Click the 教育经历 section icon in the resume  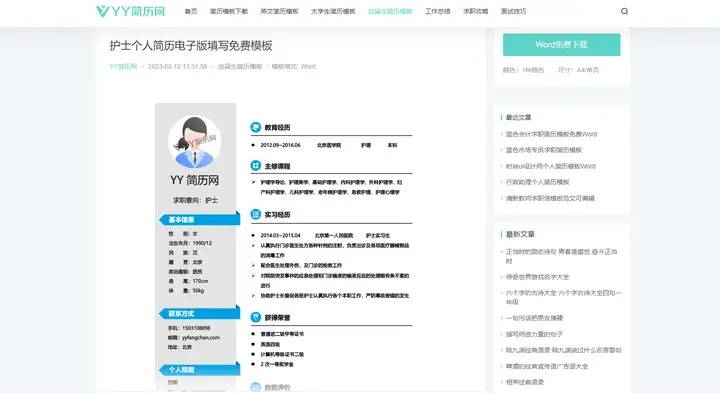[x=256, y=127]
